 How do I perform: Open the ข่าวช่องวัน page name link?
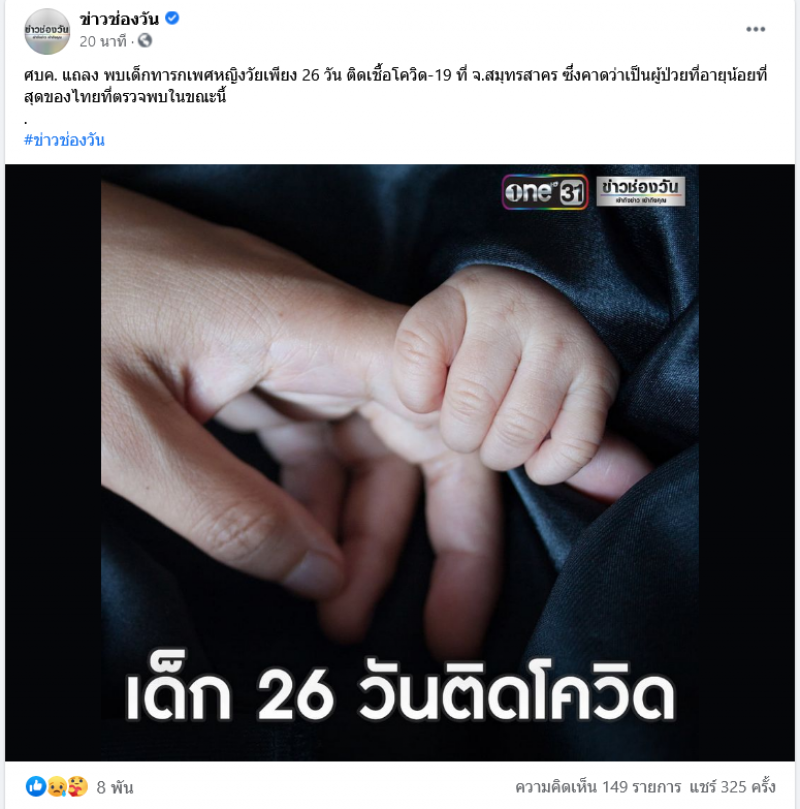coord(119,19)
